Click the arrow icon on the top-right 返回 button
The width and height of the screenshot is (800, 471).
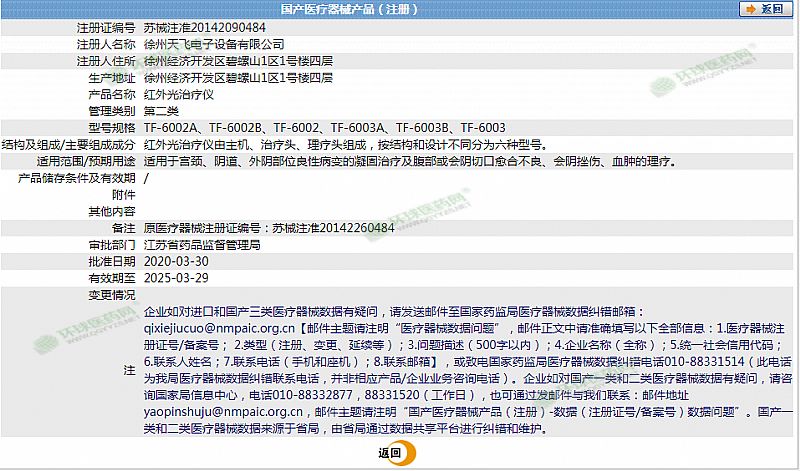[x=751, y=9]
